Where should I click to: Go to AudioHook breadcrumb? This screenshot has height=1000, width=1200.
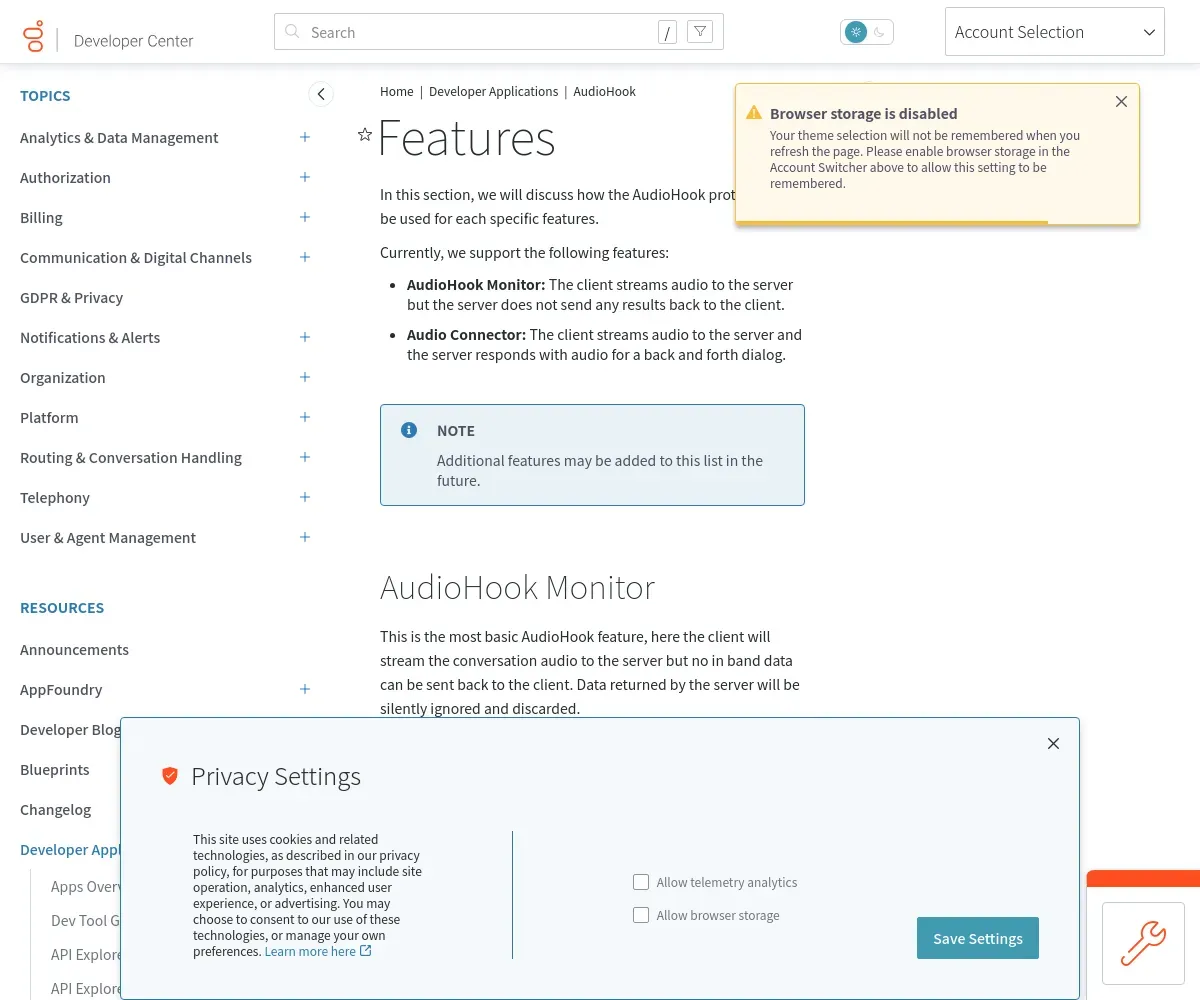pyautogui.click(x=604, y=91)
